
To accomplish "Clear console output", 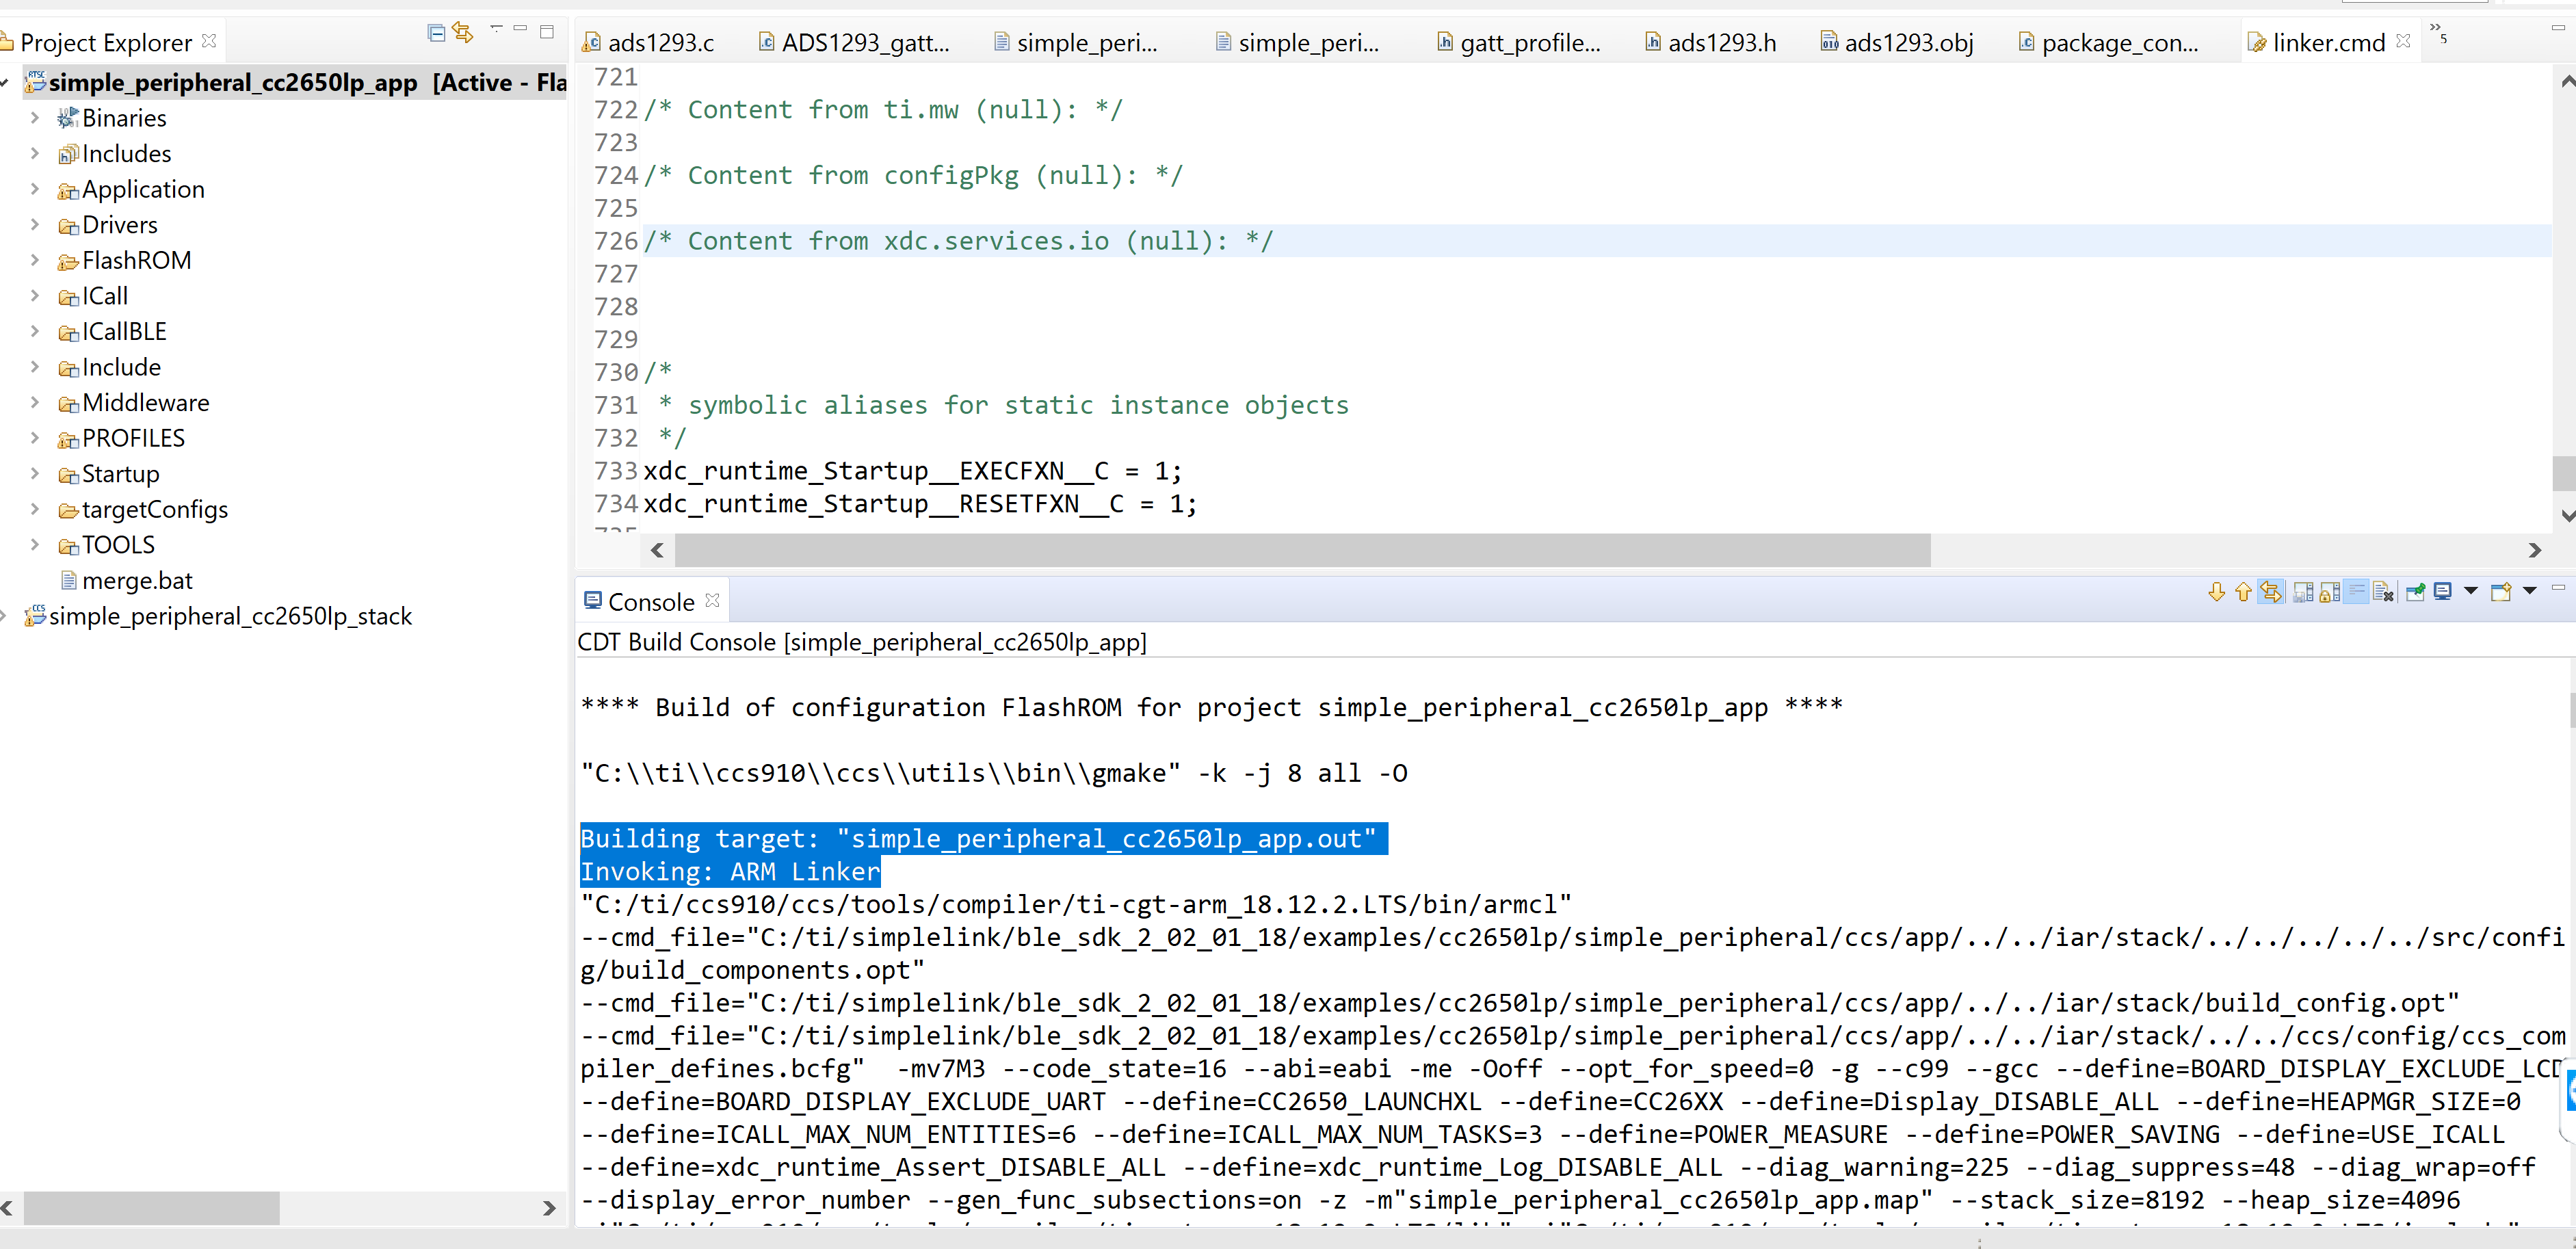I will (2383, 592).
